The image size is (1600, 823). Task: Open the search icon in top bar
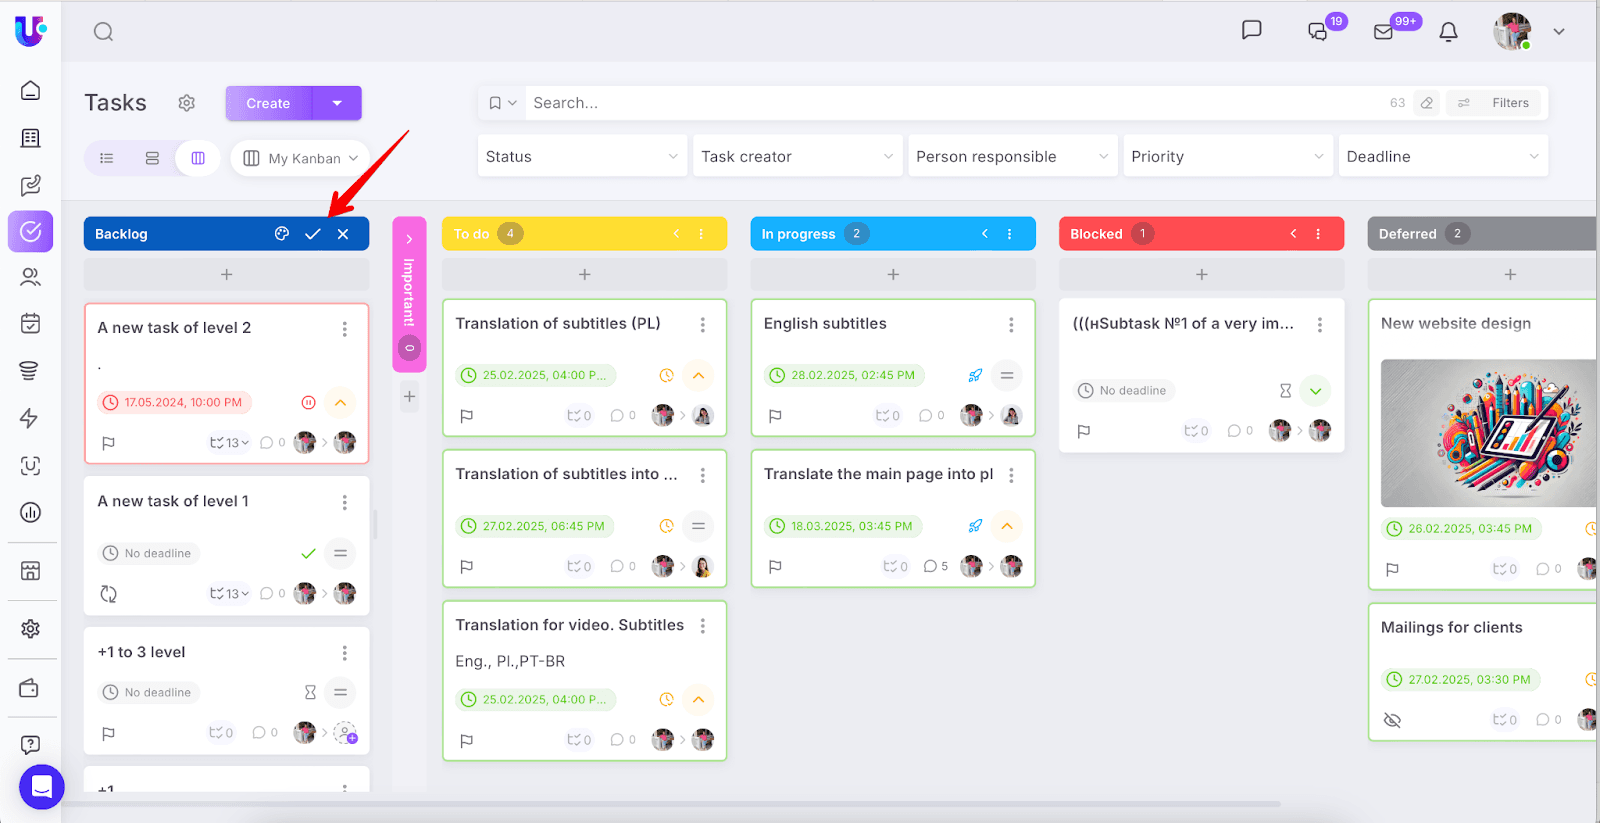coord(103,32)
